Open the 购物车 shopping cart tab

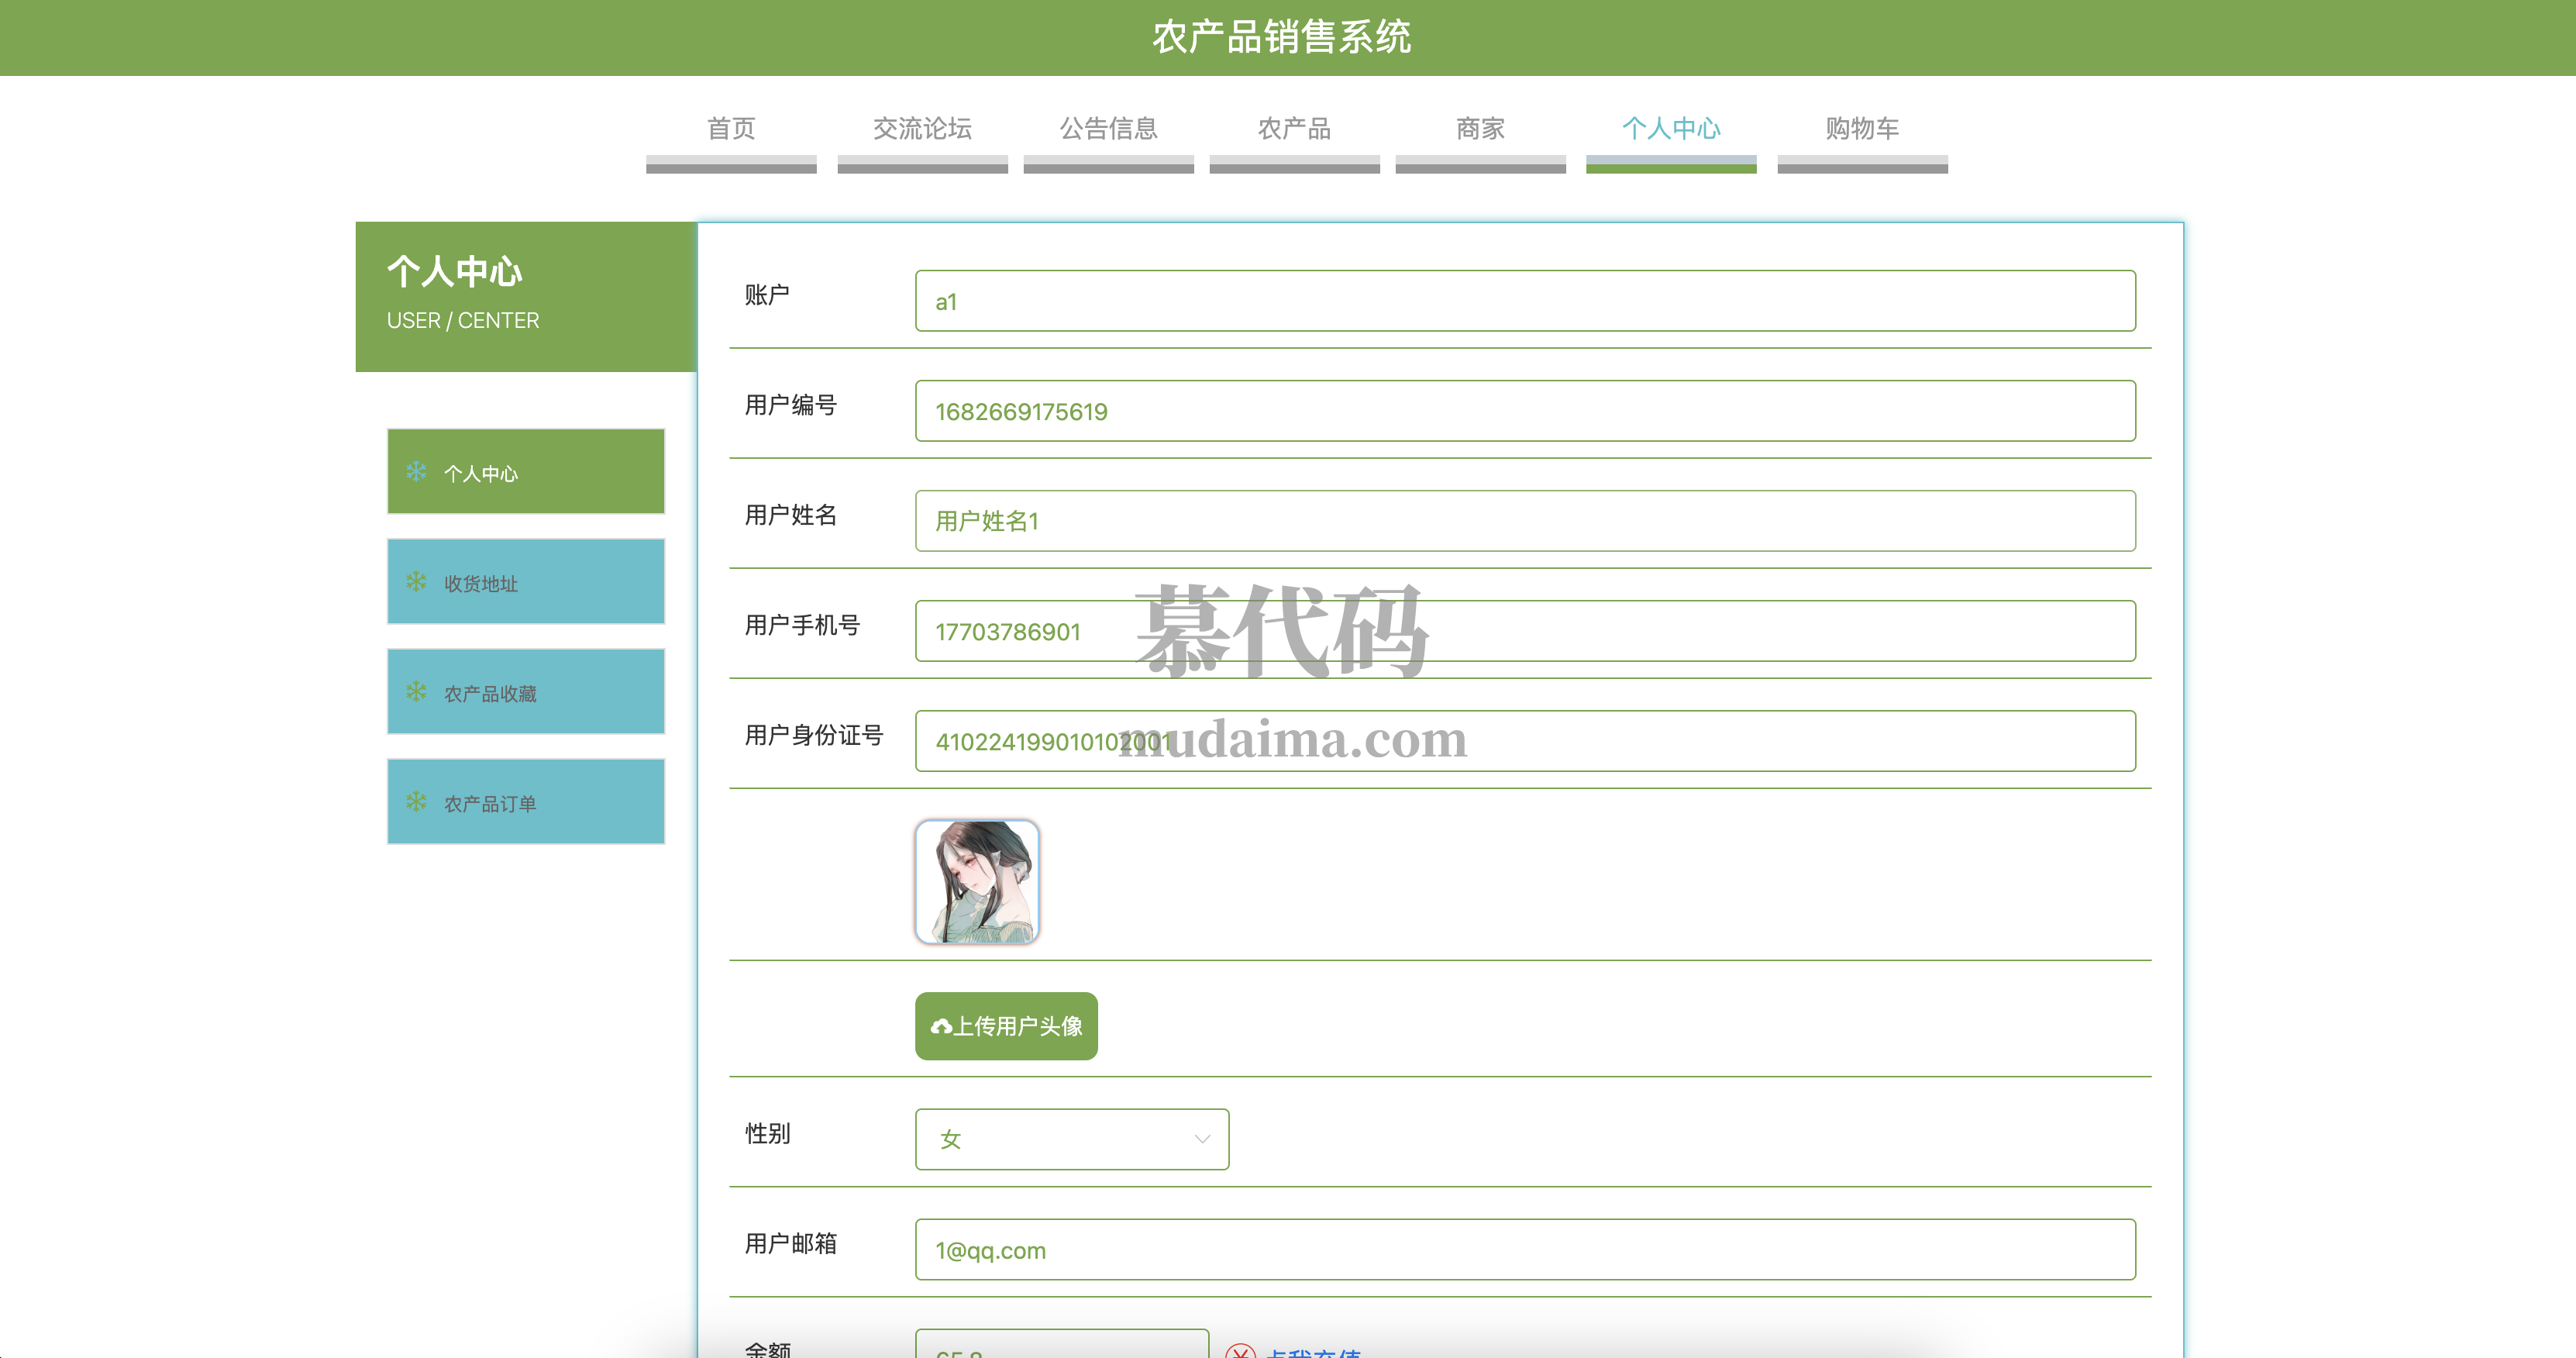coord(1862,129)
